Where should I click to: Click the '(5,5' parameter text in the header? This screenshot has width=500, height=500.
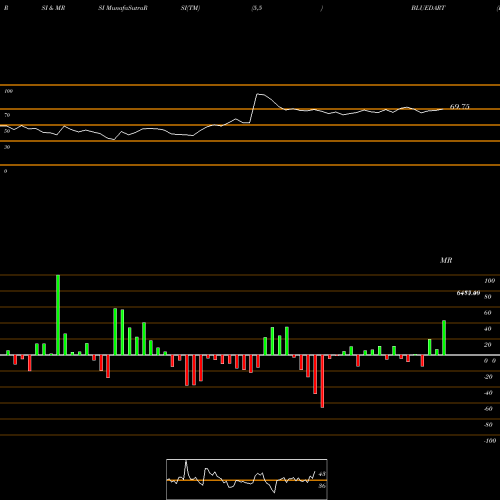tap(257, 8)
